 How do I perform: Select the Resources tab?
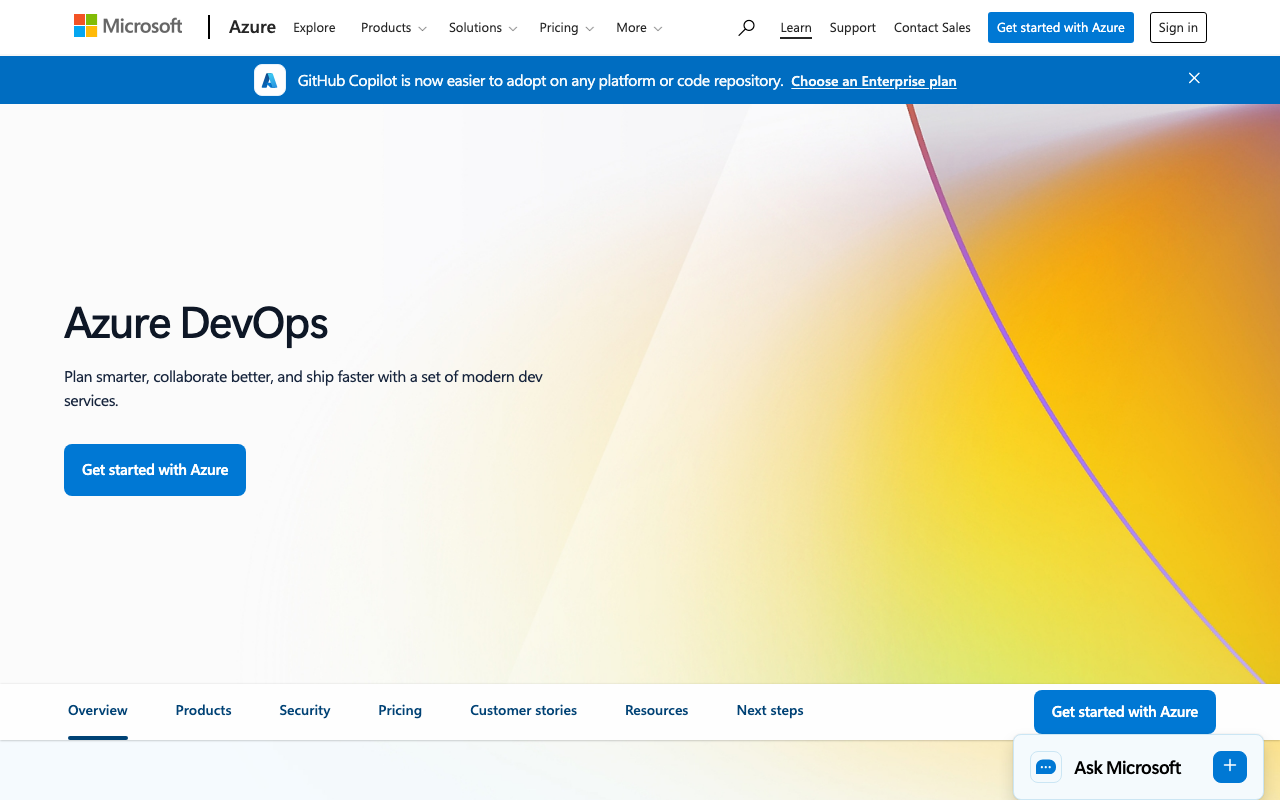pos(656,711)
